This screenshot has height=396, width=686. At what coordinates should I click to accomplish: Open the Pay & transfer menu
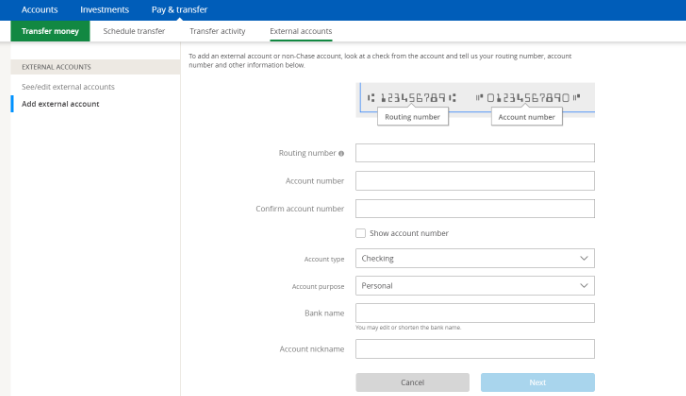click(179, 10)
